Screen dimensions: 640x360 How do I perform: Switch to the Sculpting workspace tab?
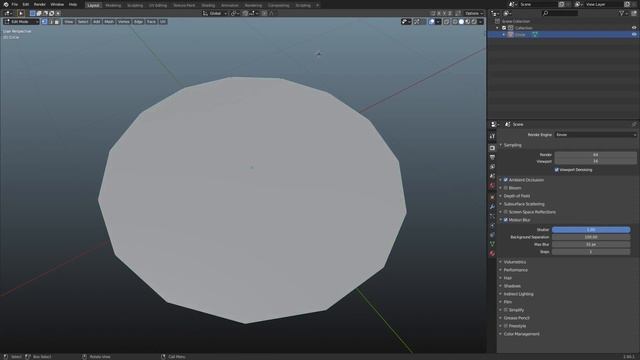(135, 5)
